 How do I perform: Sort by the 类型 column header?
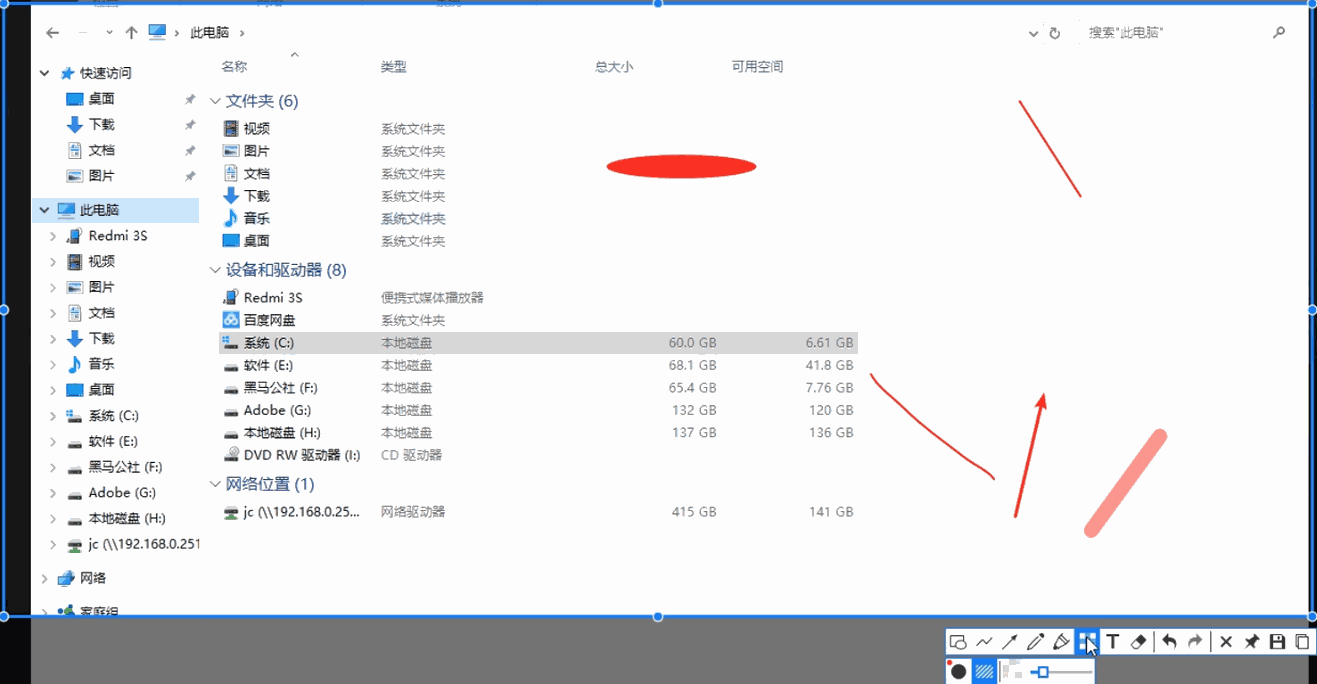point(393,67)
